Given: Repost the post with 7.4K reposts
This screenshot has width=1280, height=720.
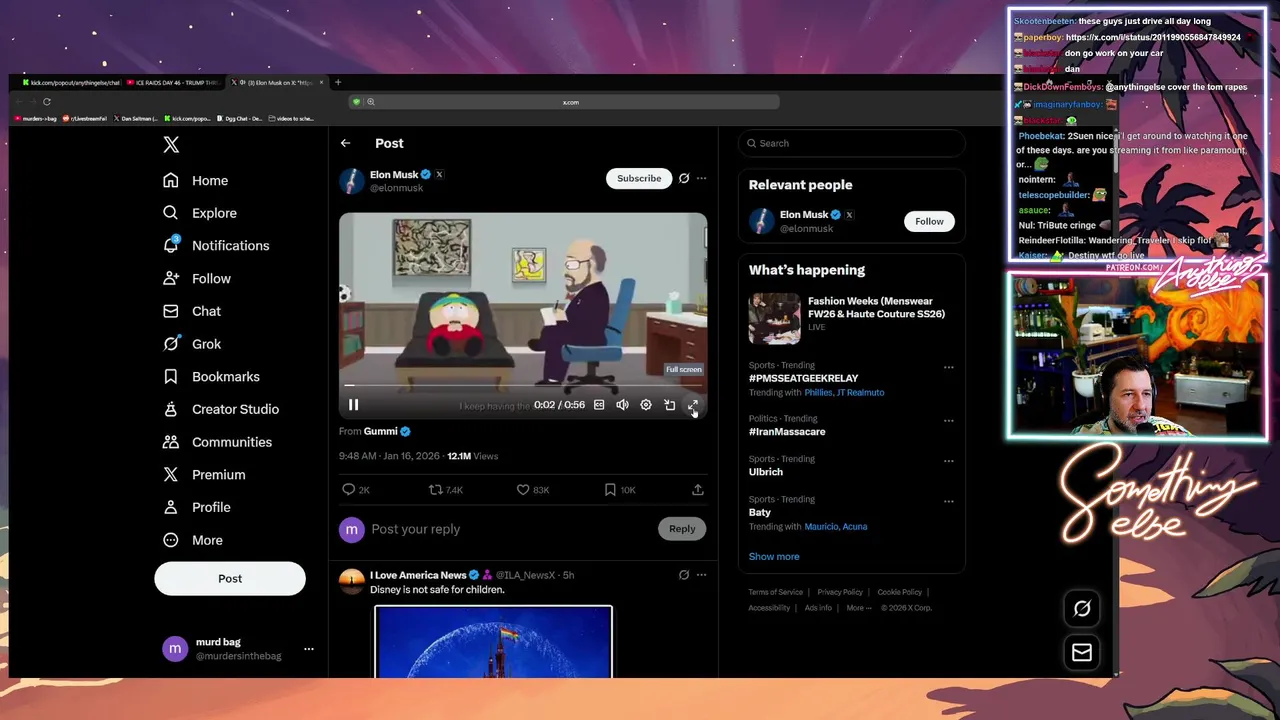Looking at the screenshot, I should (446, 490).
